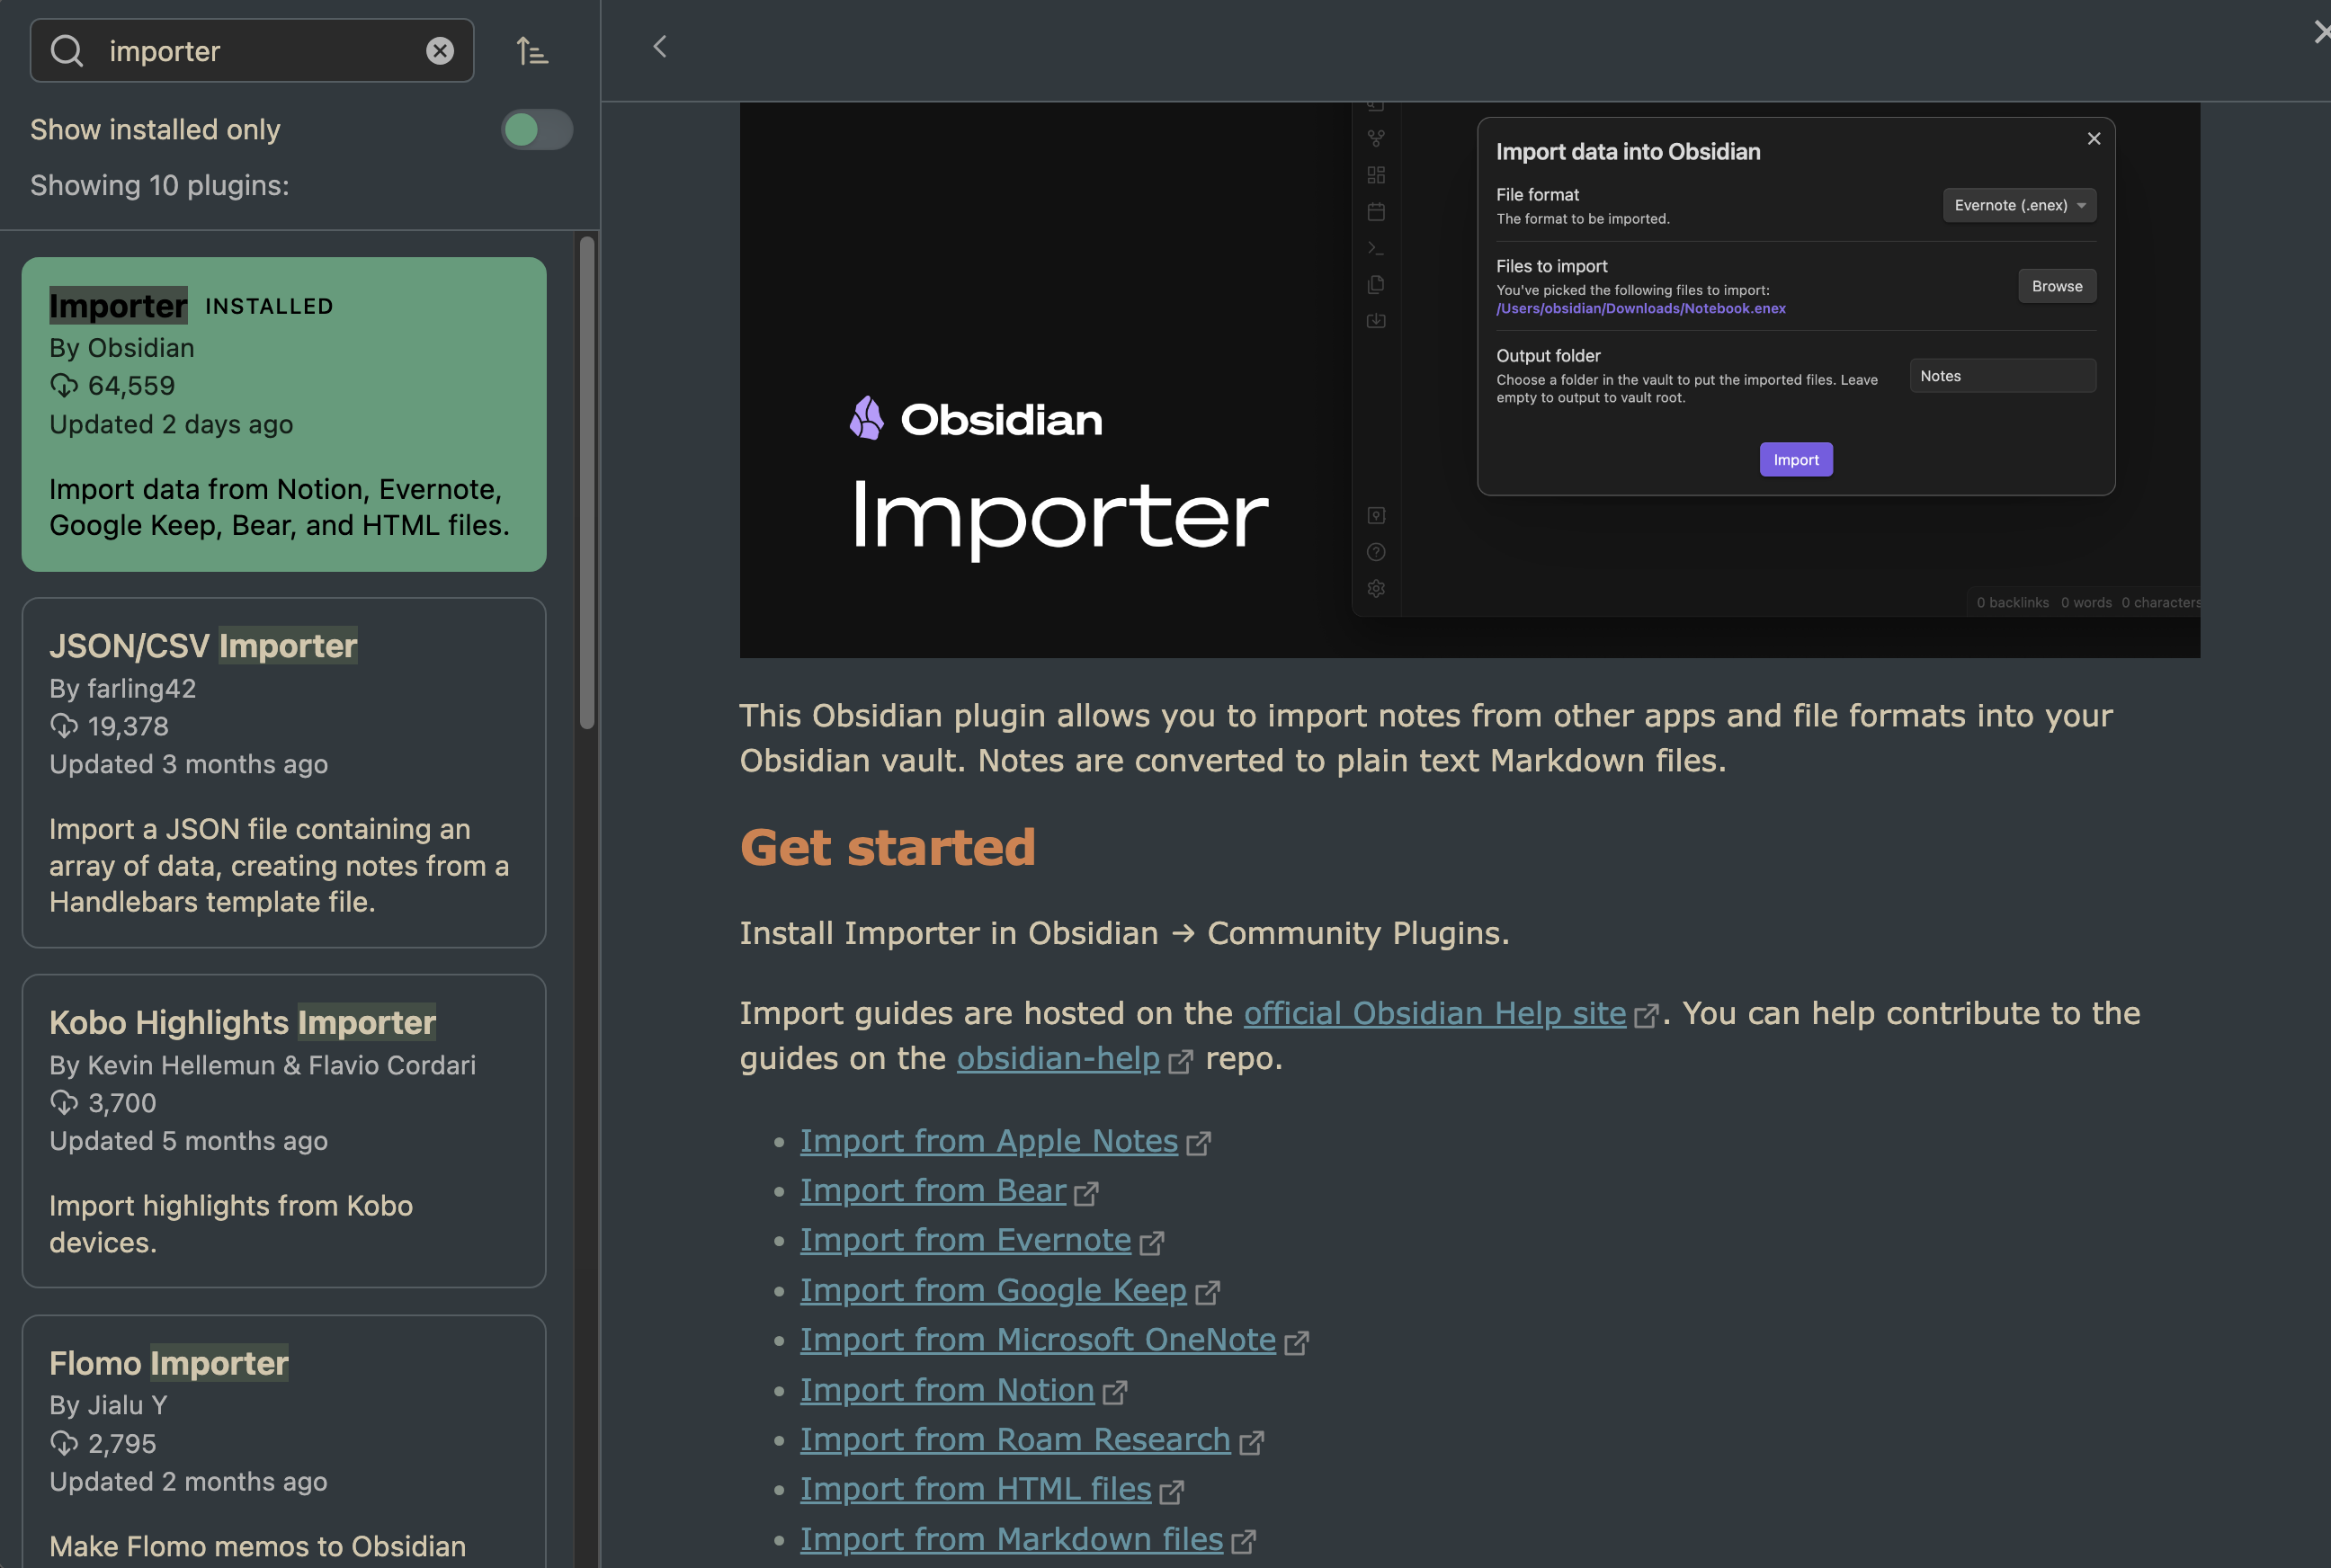The image size is (2331, 1568).
Task: Click the download icon beside 3,700
Action: click(64, 1103)
